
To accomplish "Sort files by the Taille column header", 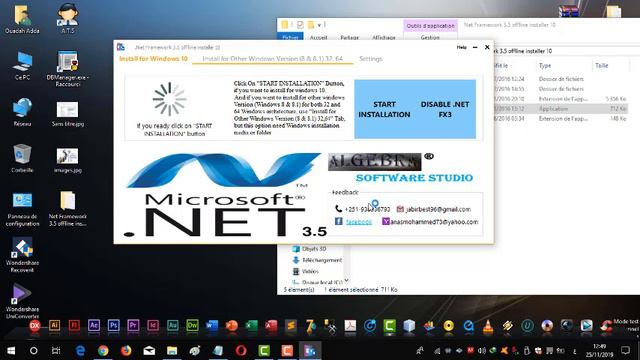I will pos(602,65).
